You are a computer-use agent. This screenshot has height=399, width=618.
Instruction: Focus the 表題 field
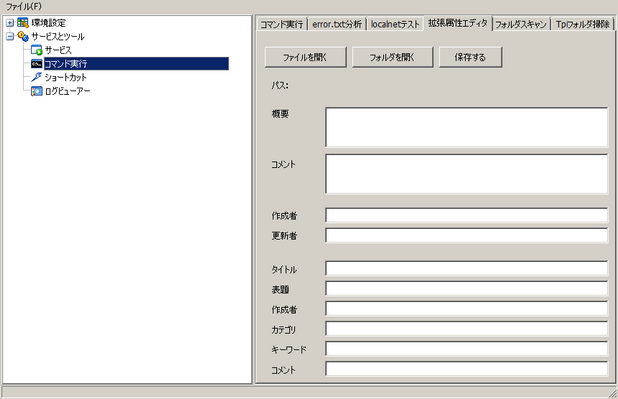point(467,289)
